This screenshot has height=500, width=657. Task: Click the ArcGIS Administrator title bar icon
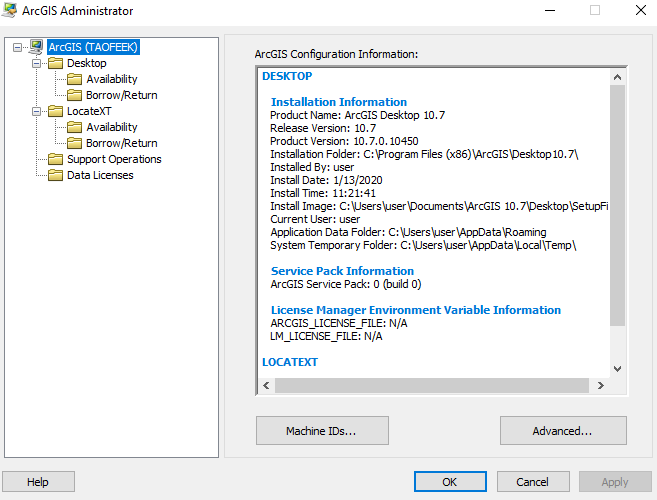click(9, 10)
